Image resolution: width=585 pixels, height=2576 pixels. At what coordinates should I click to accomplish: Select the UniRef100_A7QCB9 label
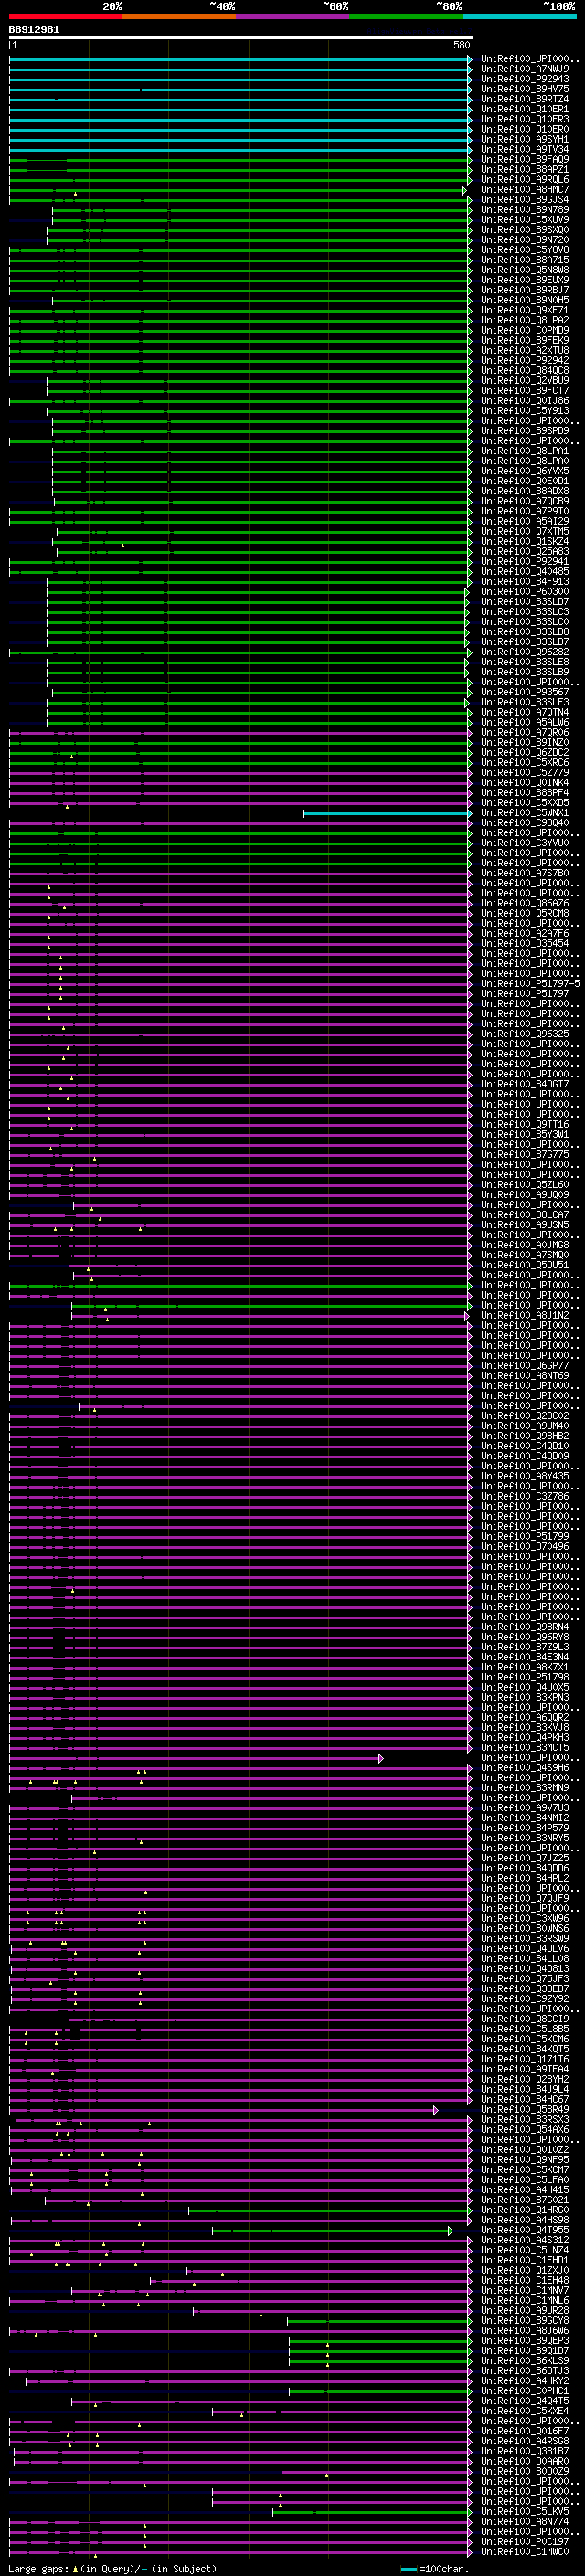tap(525, 501)
